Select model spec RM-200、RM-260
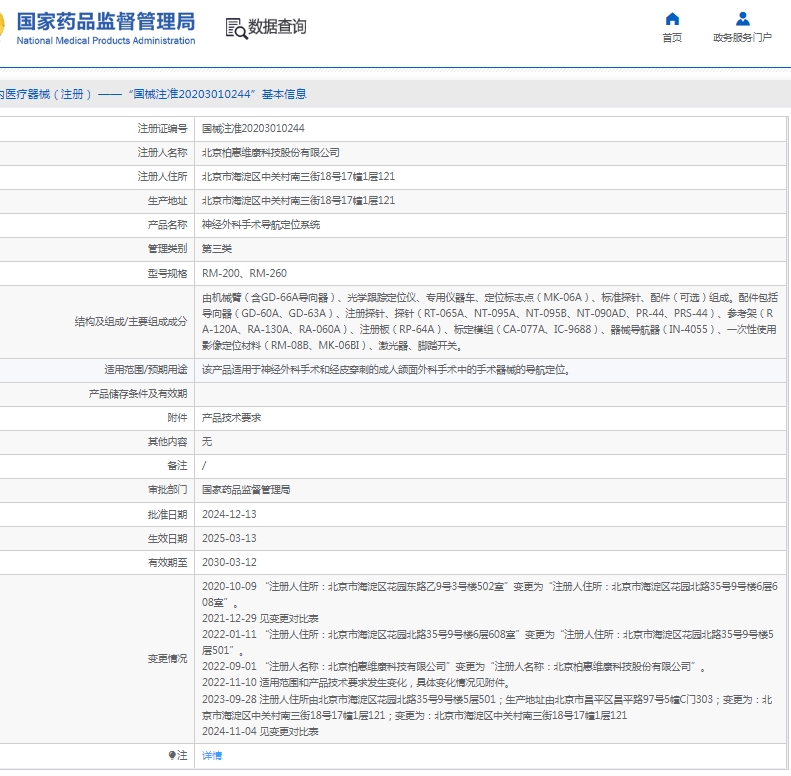791x776 pixels. 244,273
